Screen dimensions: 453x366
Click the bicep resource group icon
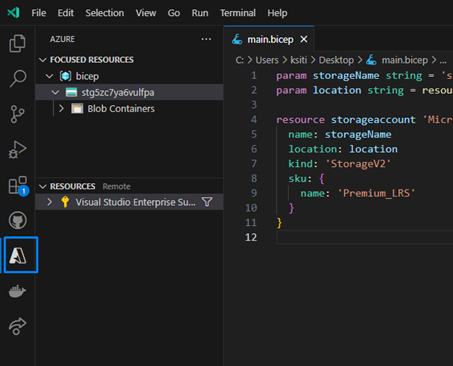(65, 76)
